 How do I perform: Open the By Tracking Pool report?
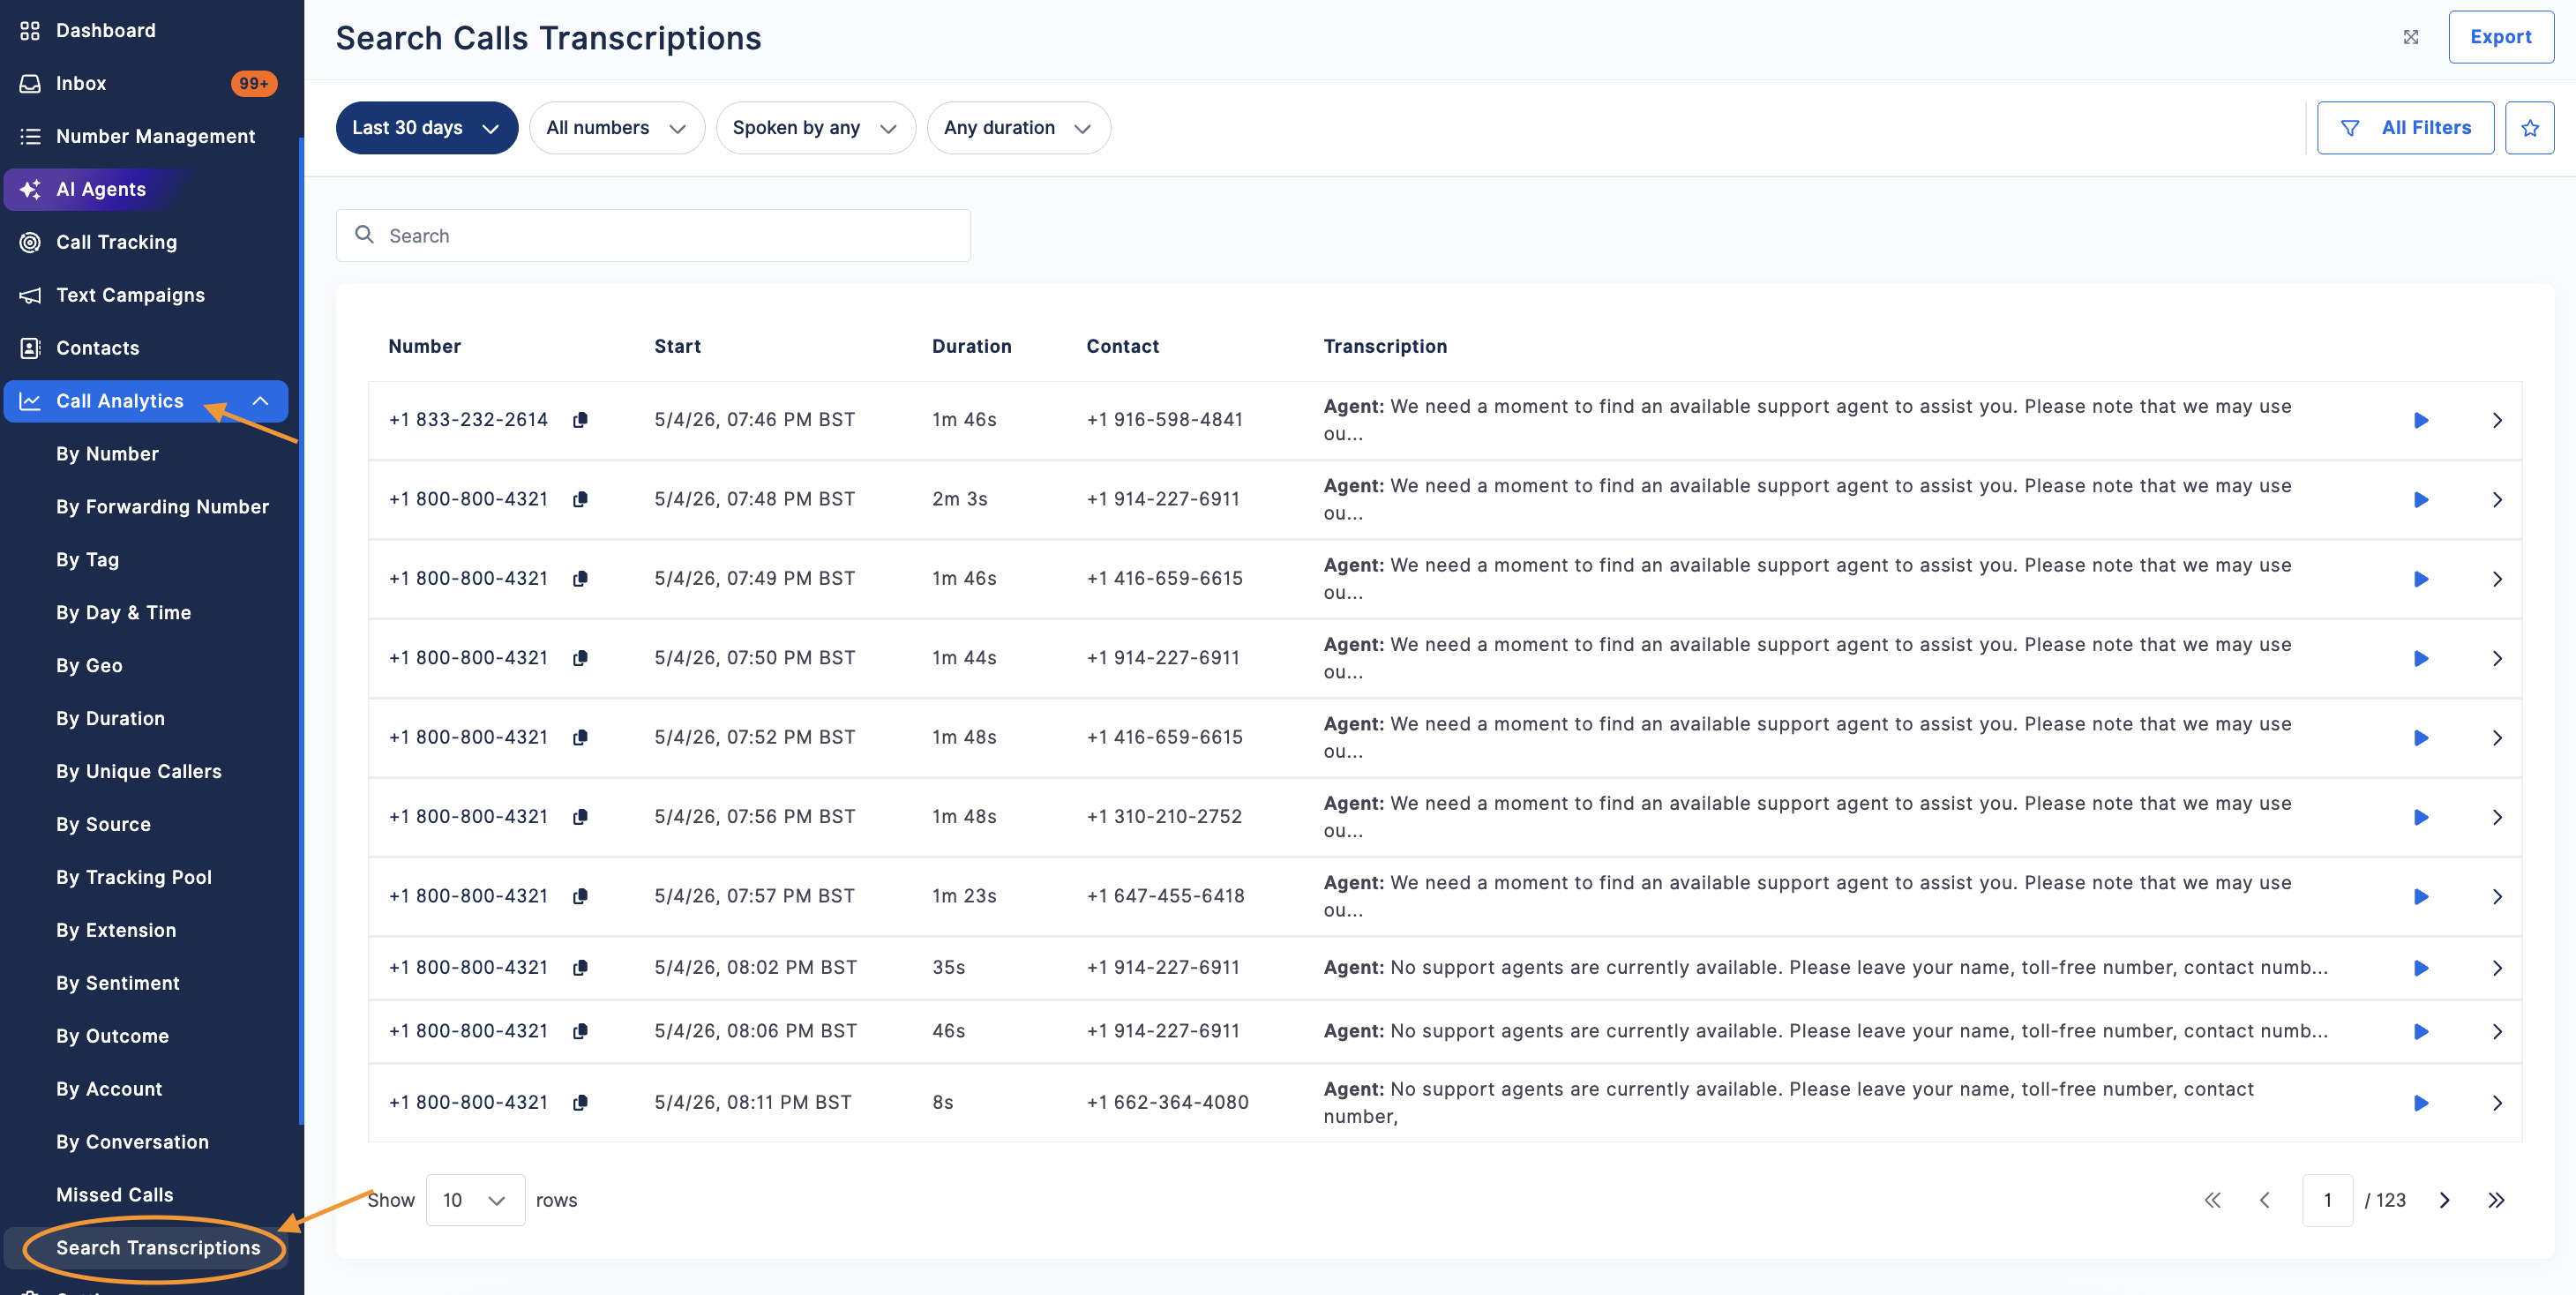[134, 877]
